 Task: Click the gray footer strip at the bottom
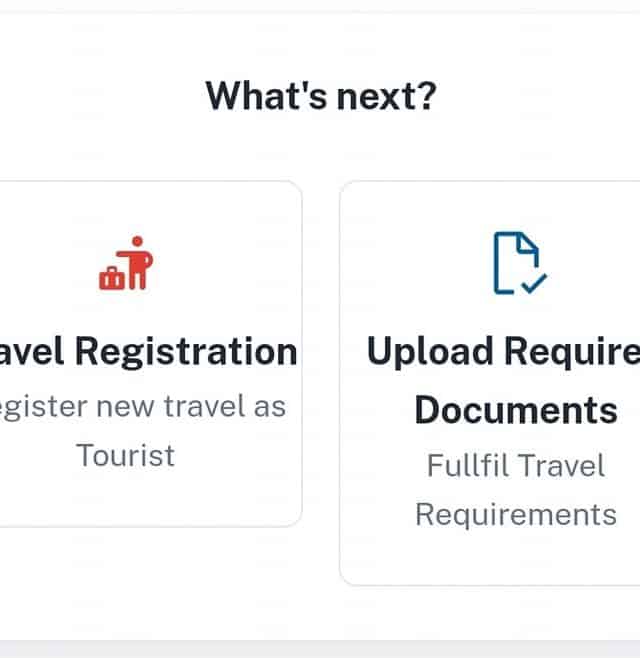320,648
